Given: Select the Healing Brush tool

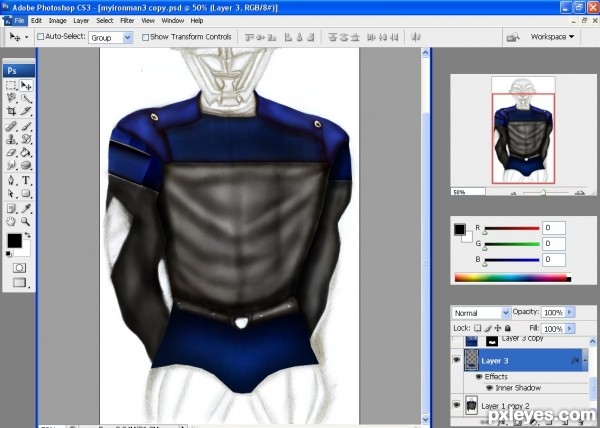Looking at the screenshot, I should click(11, 127).
